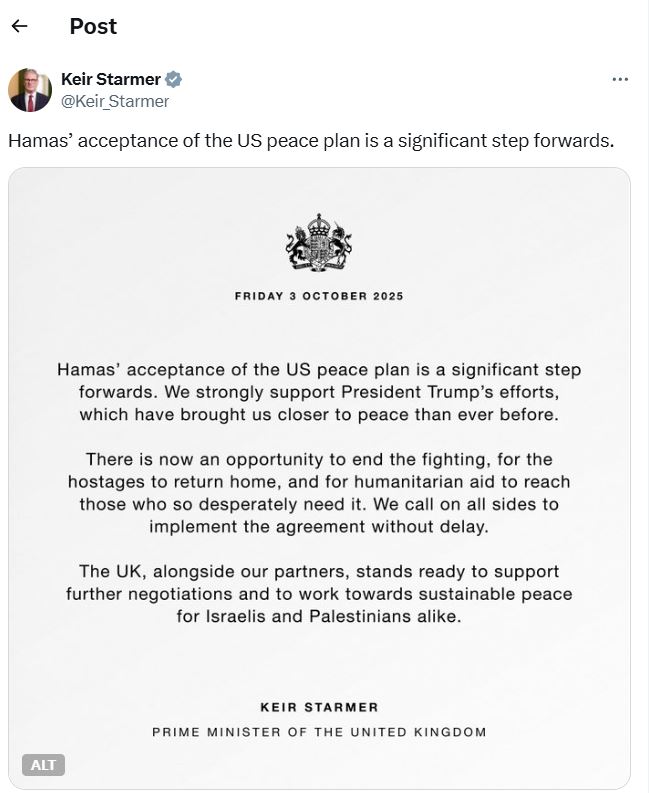The height and width of the screenshot is (793, 649).
Task: Click "for Israelis and Palestinians alike" line
Action: [319, 617]
